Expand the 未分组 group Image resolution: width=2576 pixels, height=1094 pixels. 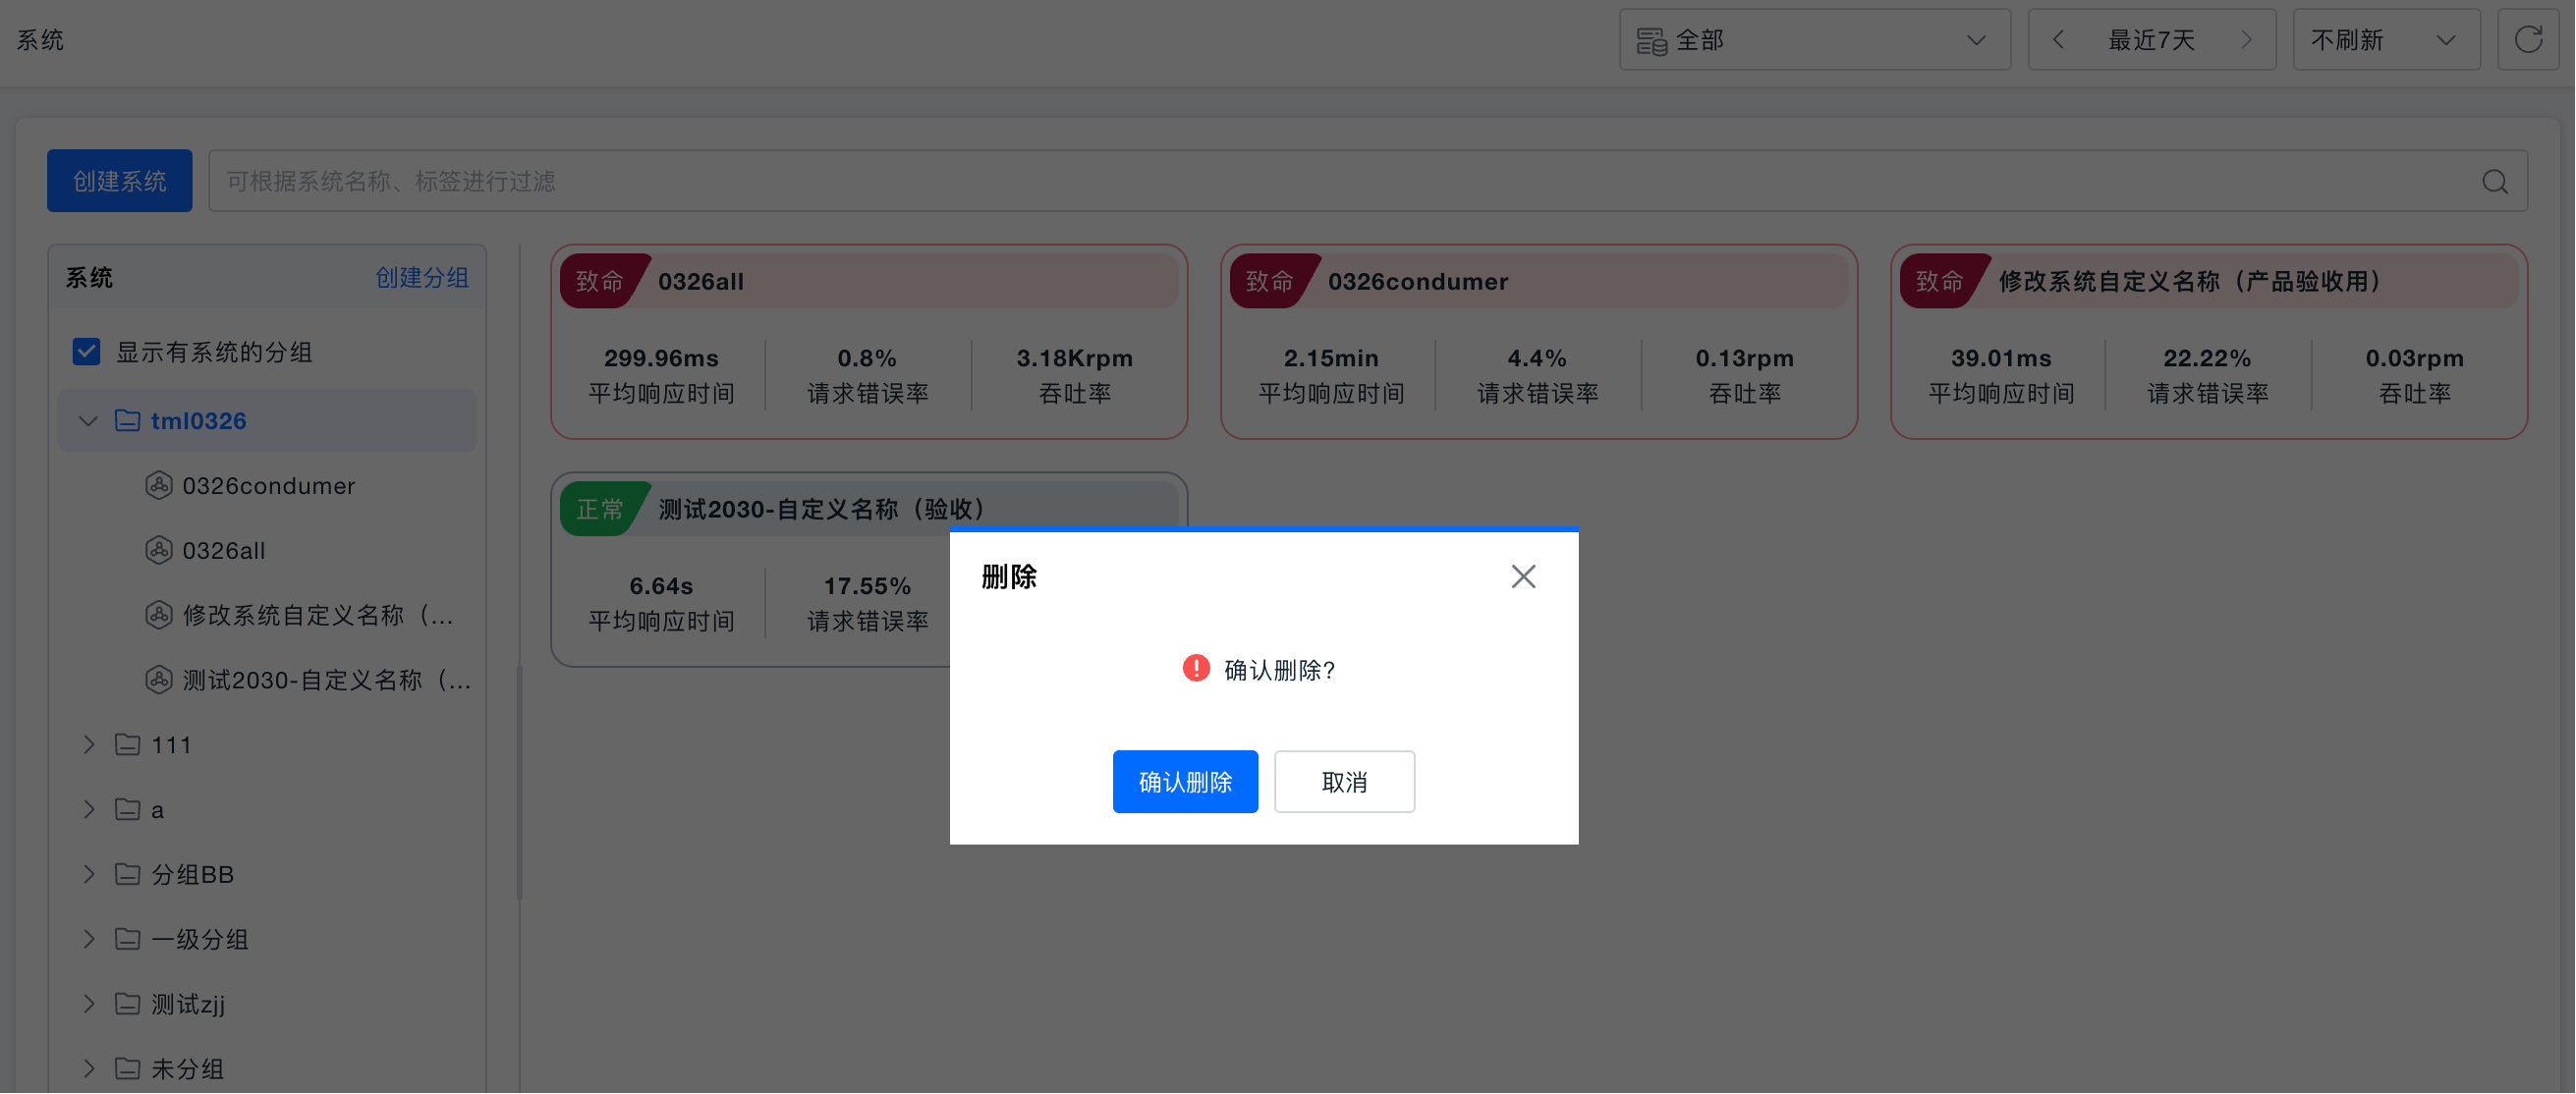point(88,1068)
